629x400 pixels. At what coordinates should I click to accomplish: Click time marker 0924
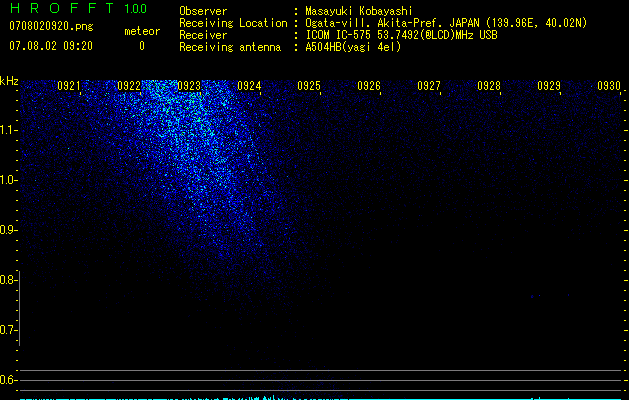249,86
